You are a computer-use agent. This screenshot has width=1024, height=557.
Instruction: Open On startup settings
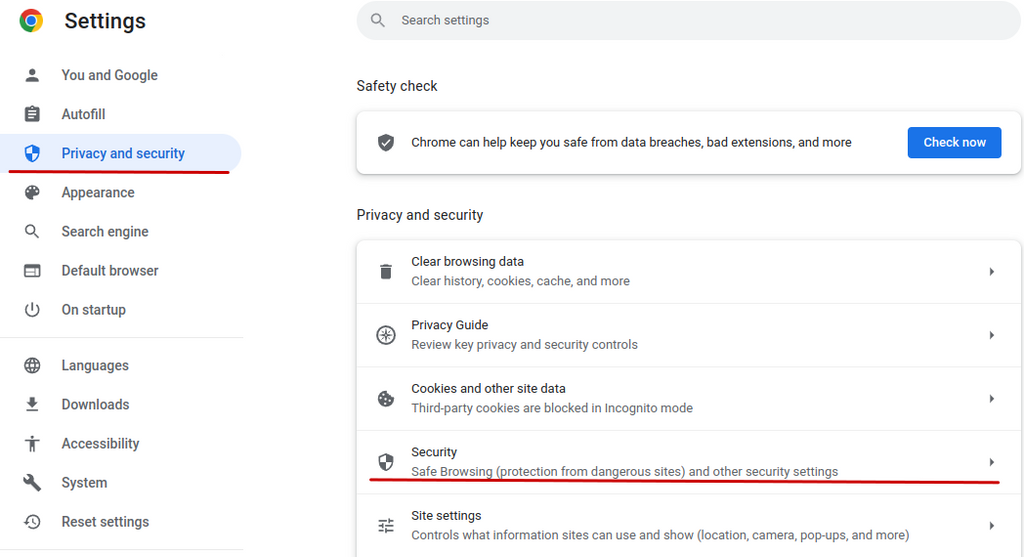coord(121,310)
